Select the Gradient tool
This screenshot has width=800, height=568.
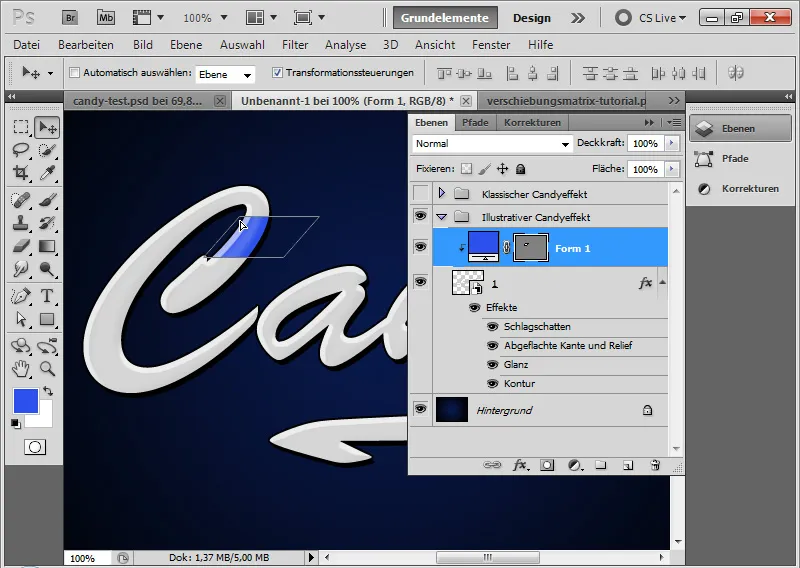47,246
